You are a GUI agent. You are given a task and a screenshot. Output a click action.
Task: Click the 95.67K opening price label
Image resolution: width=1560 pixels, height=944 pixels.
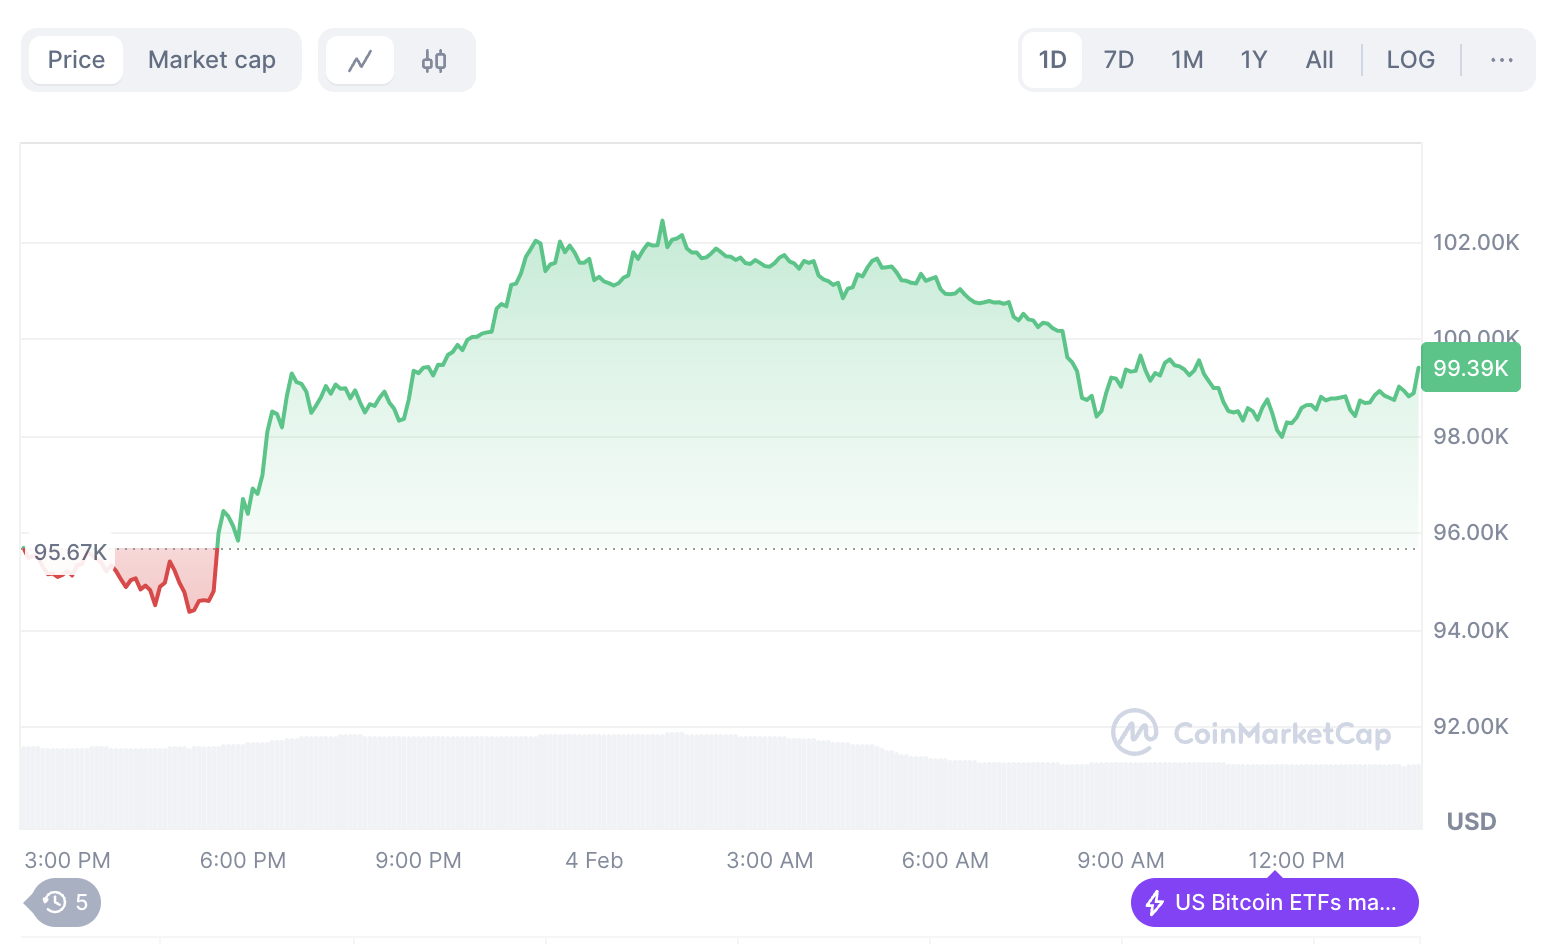70,552
